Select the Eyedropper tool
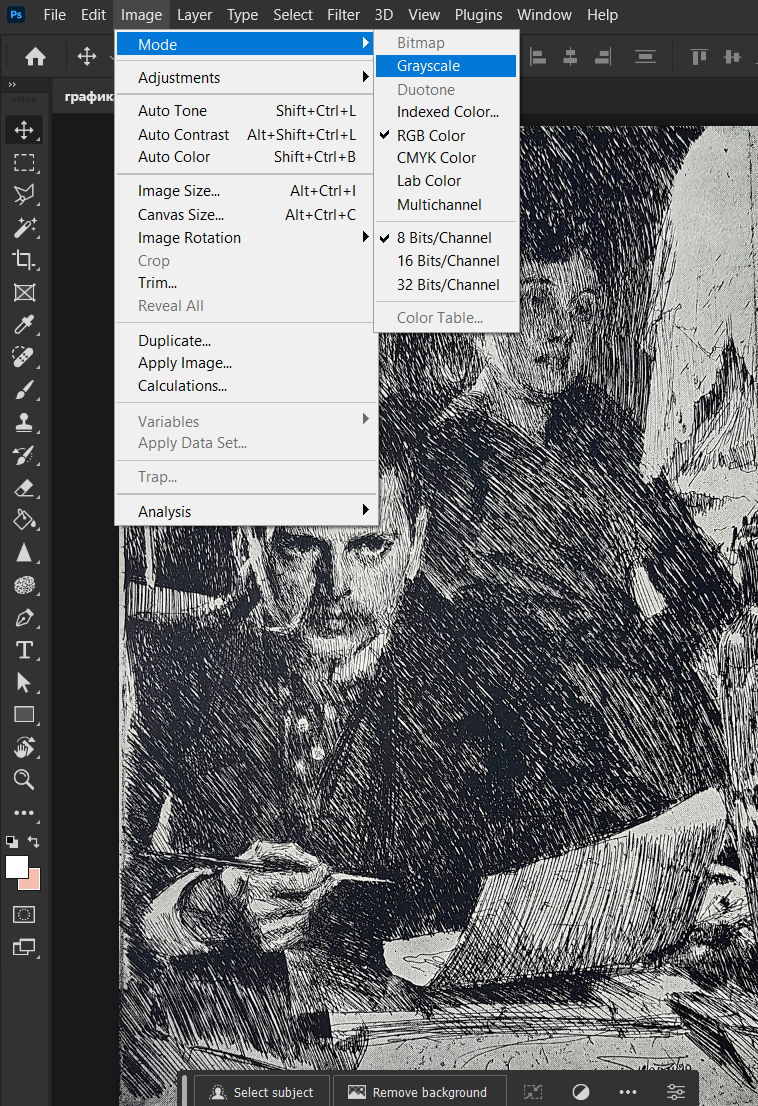The width and height of the screenshot is (758, 1106). point(24,324)
